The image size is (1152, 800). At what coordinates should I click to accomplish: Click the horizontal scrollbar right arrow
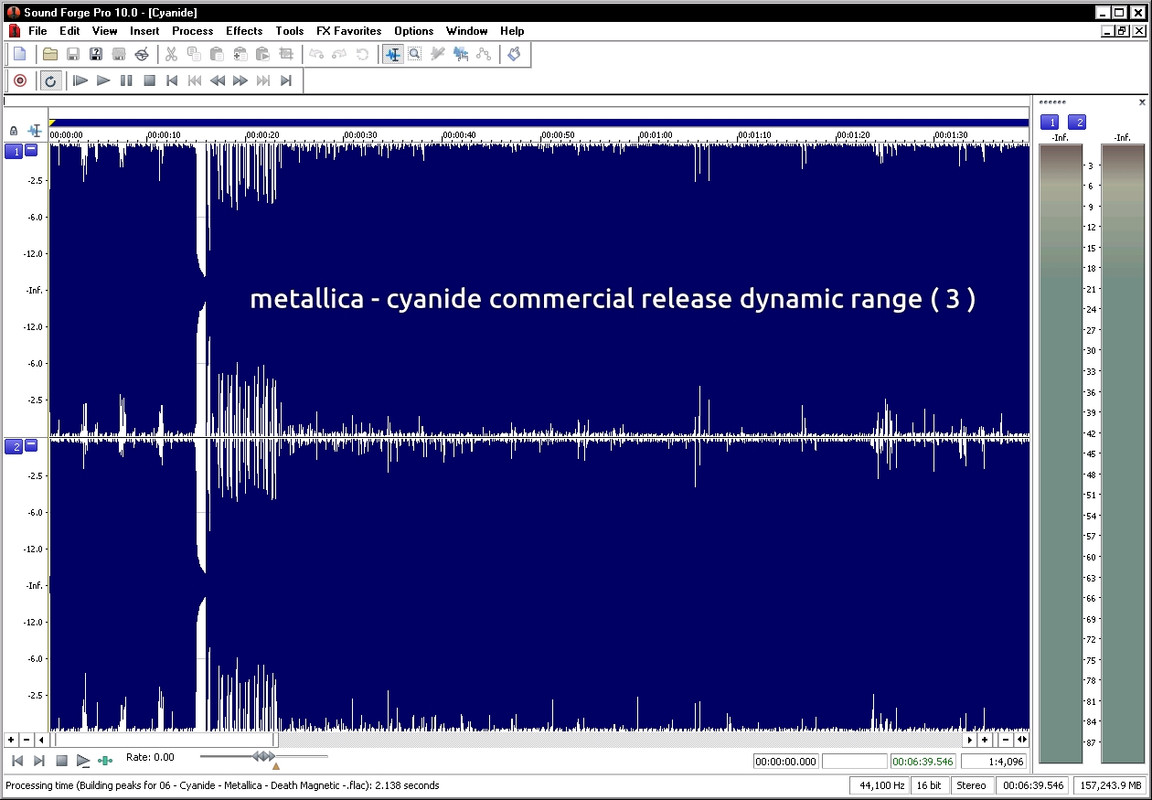[x=969, y=740]
